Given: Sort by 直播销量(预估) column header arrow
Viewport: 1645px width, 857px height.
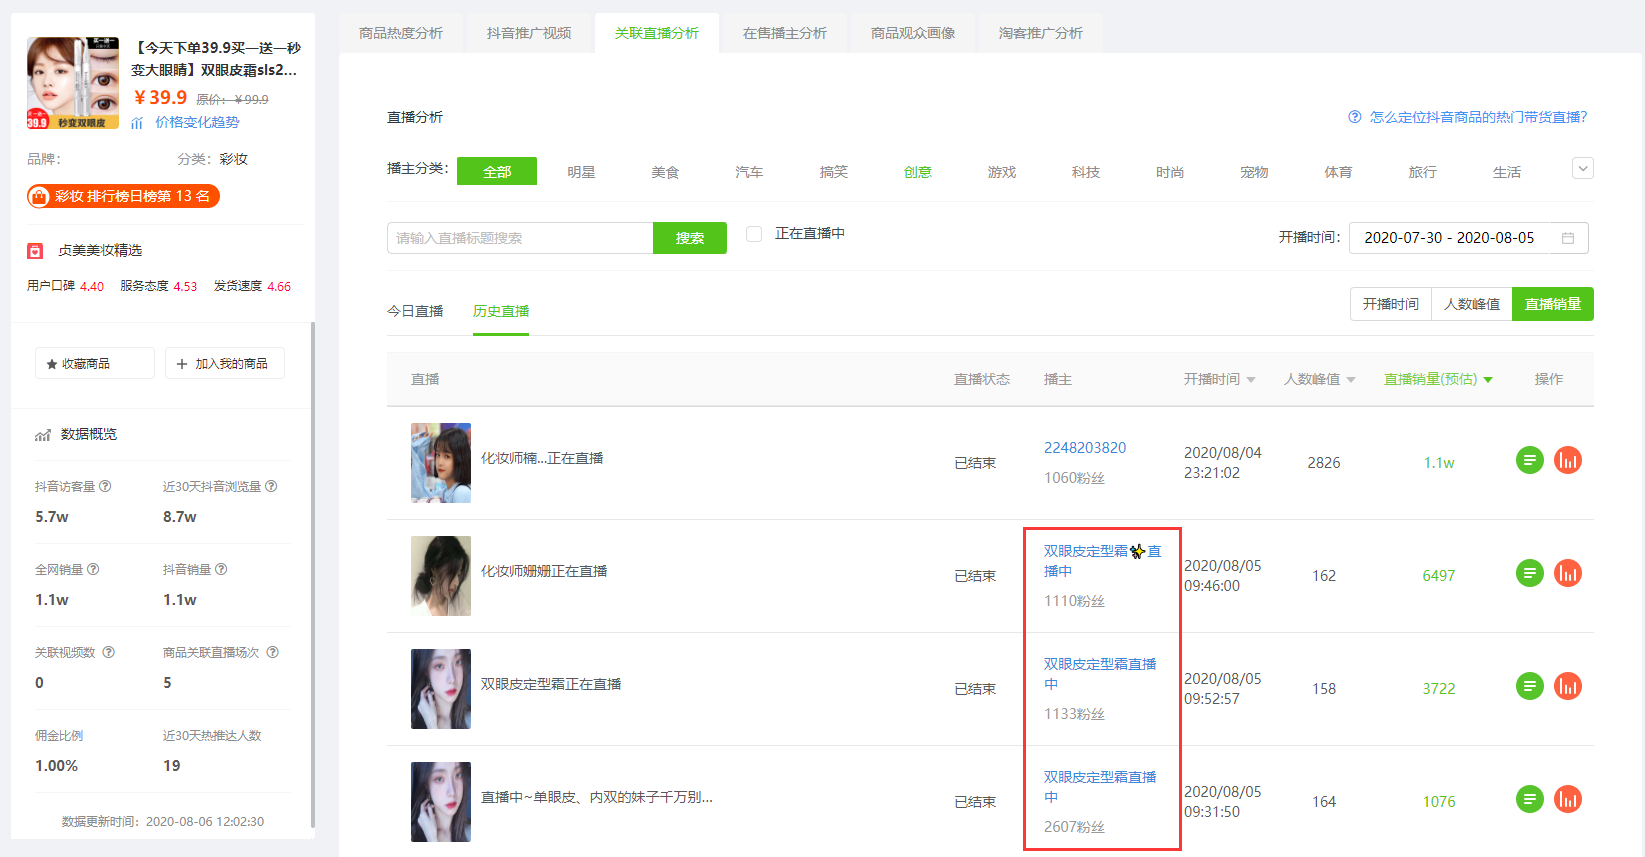Looking at the screenshot, I should (1488, 380).
